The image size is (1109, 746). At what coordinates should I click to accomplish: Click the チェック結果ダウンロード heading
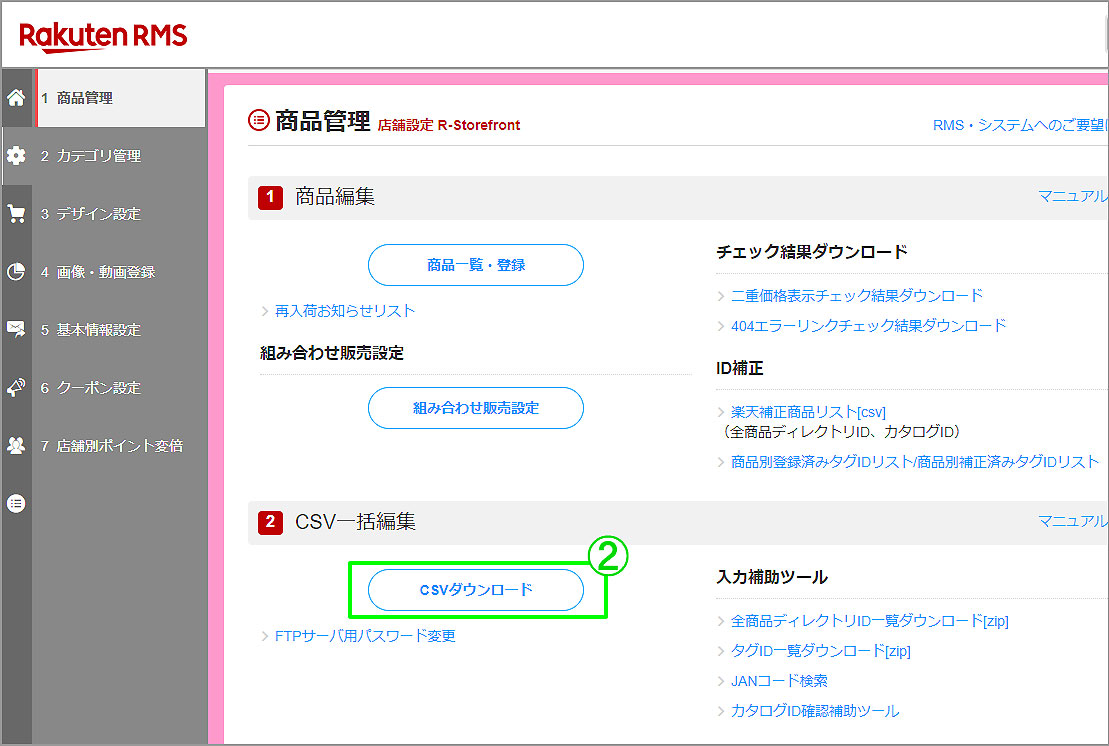[811, 252]
